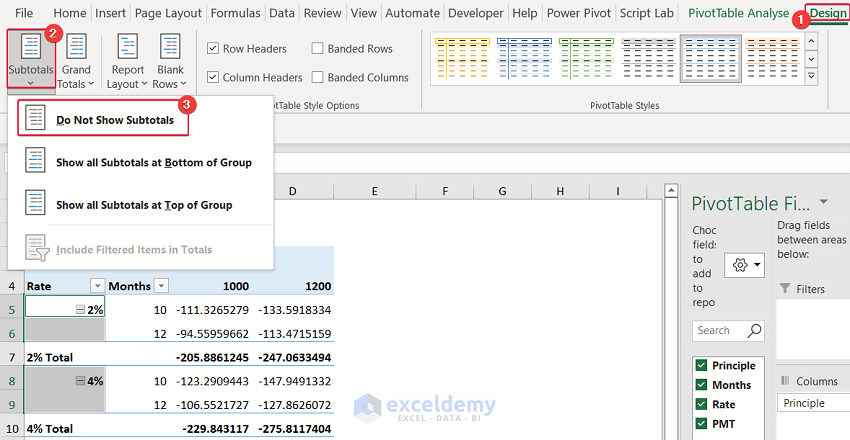Screen dimensions: 850x440
Task: Open the Rate filter dropdown in pivot table
Action: click(x=97, y=286)
